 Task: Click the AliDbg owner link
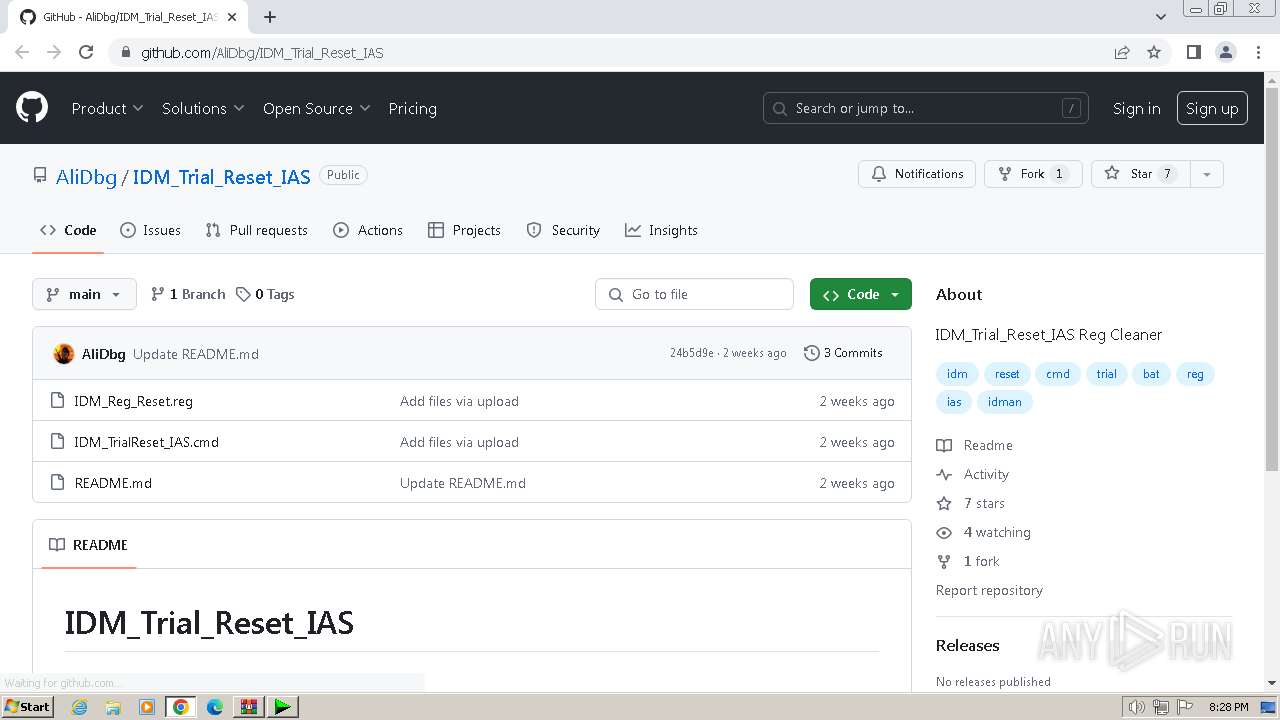86,177
